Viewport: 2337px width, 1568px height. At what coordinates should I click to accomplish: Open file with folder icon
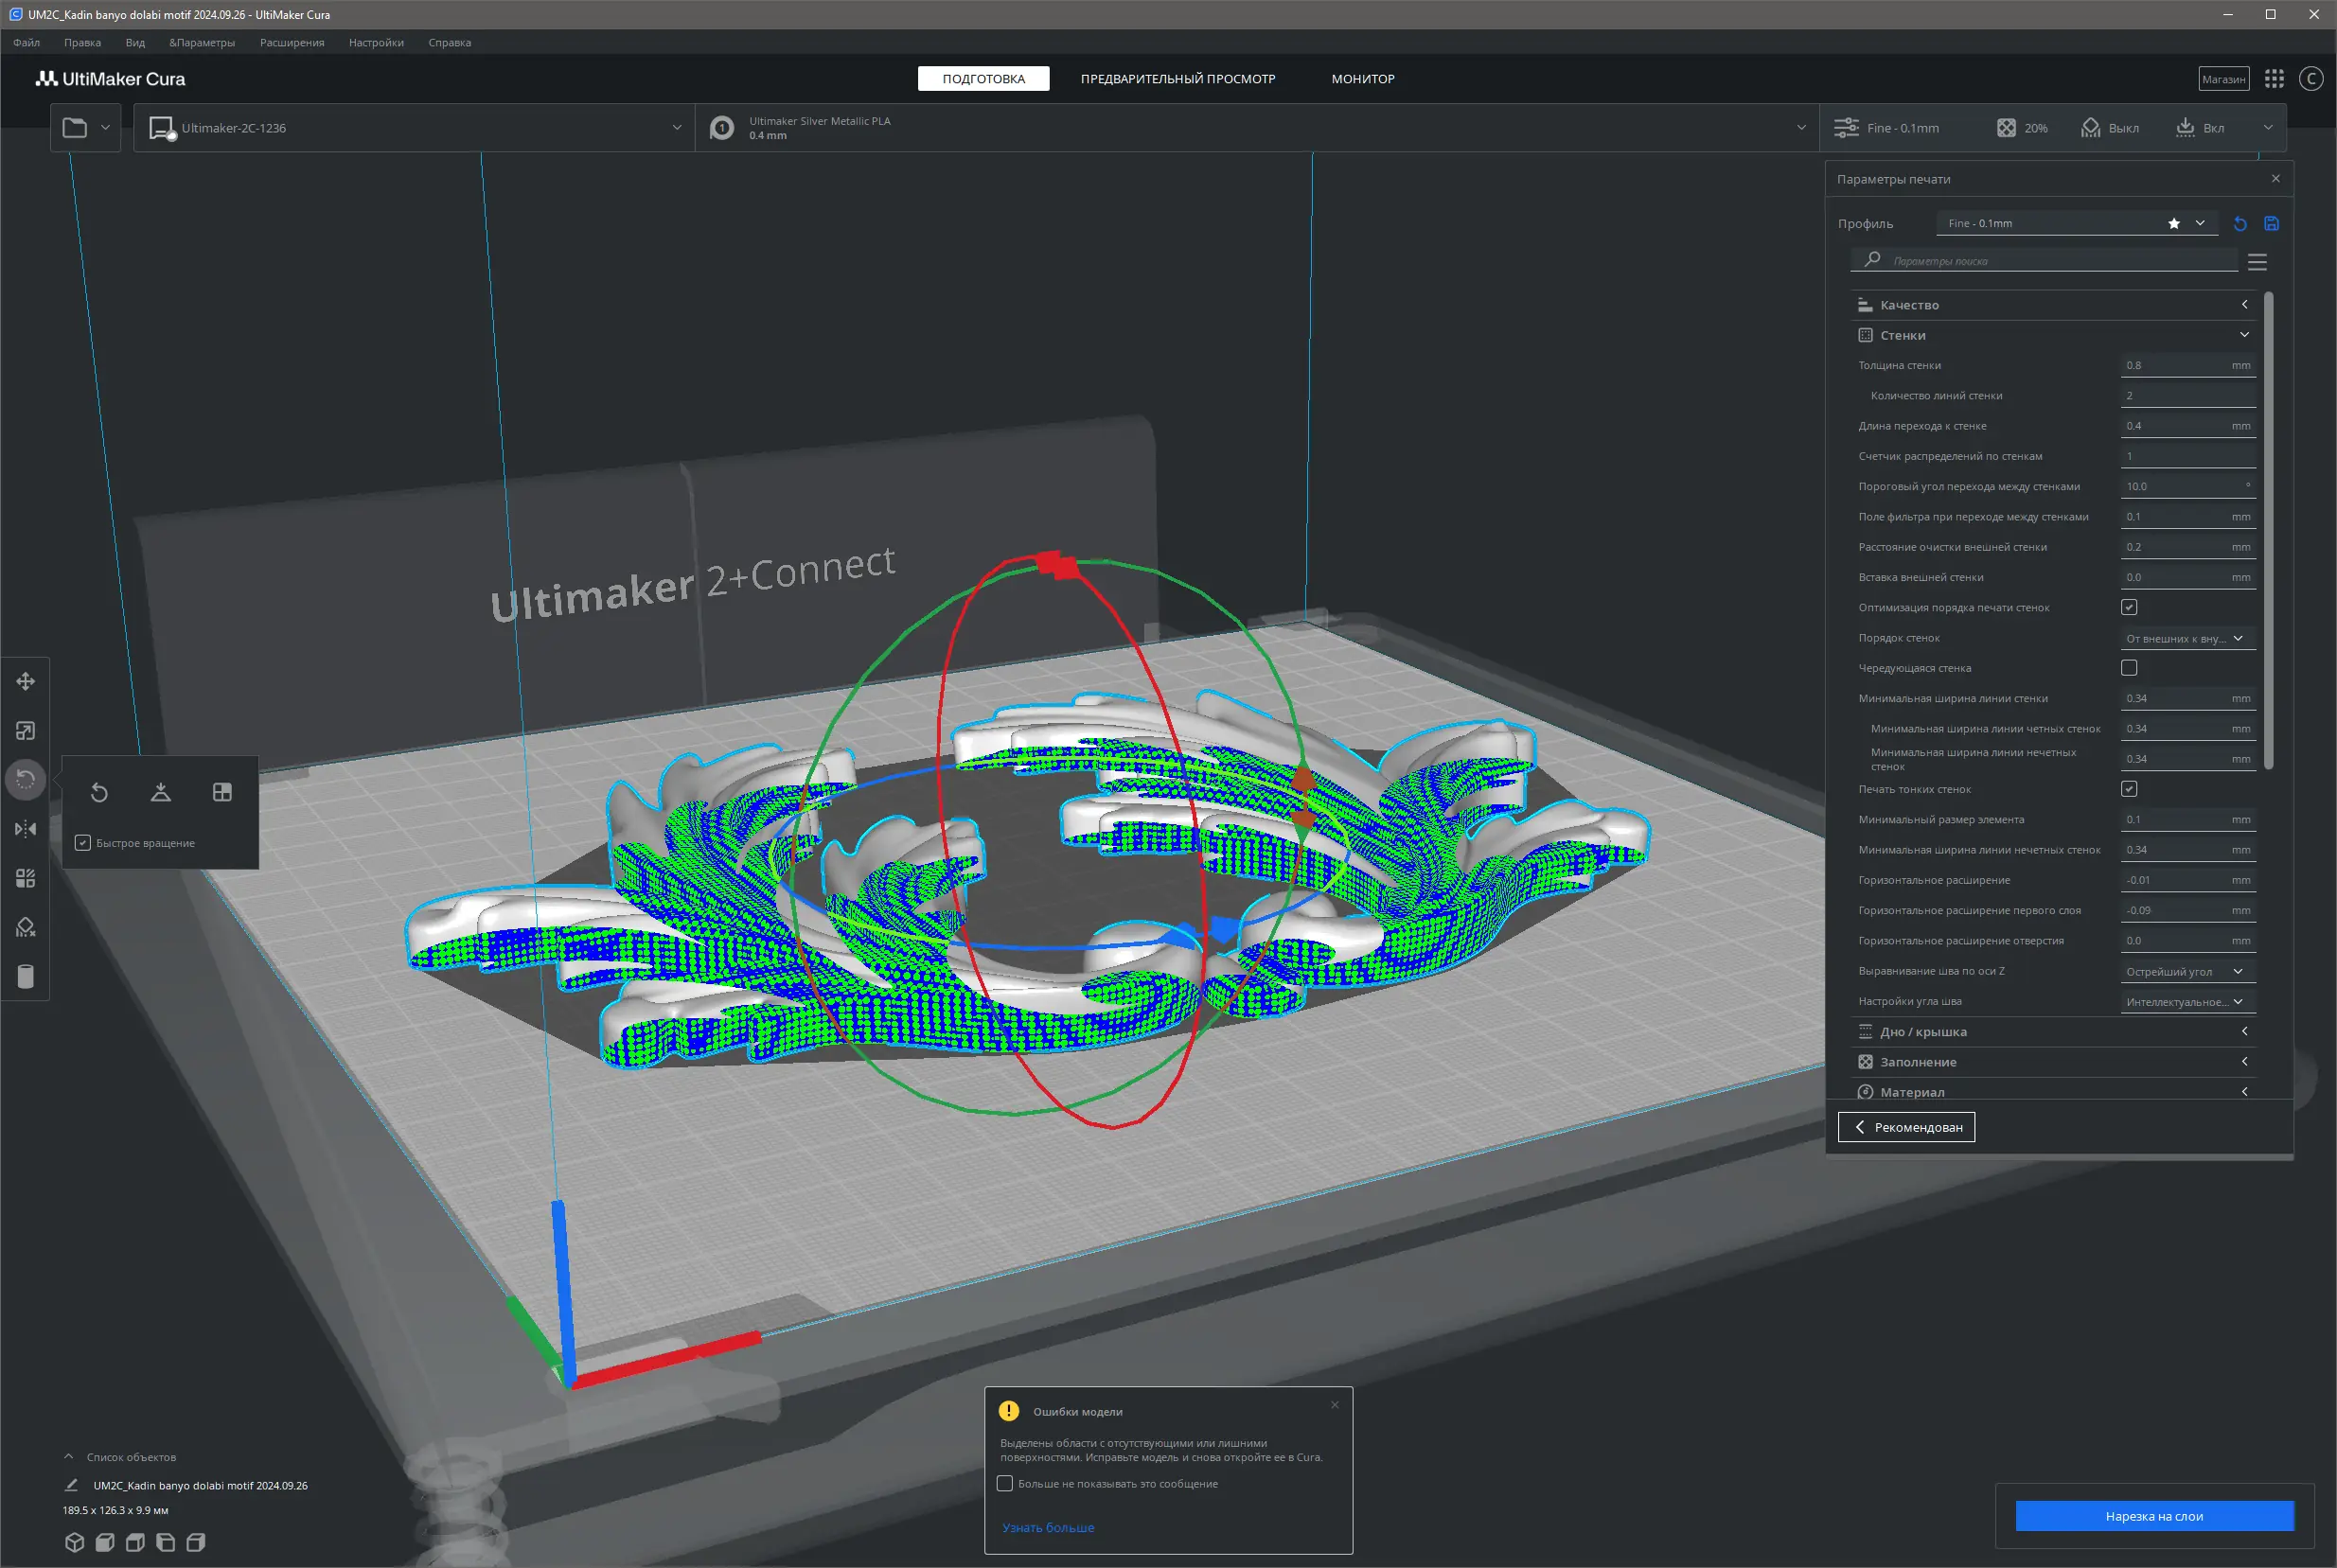tap(75, 128)
